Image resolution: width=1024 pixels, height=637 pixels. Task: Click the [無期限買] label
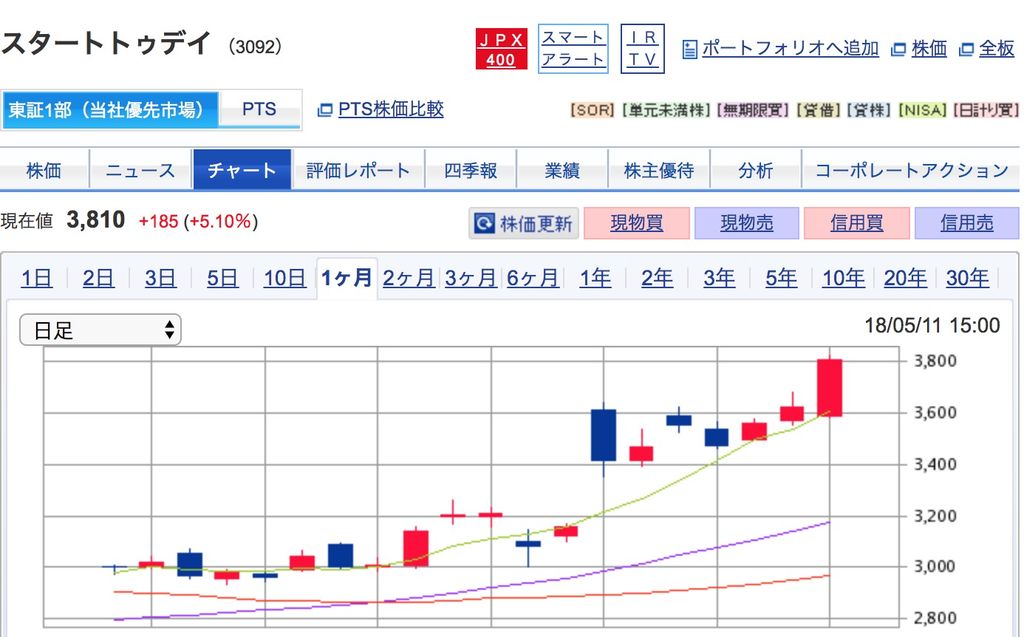(753, 110)
